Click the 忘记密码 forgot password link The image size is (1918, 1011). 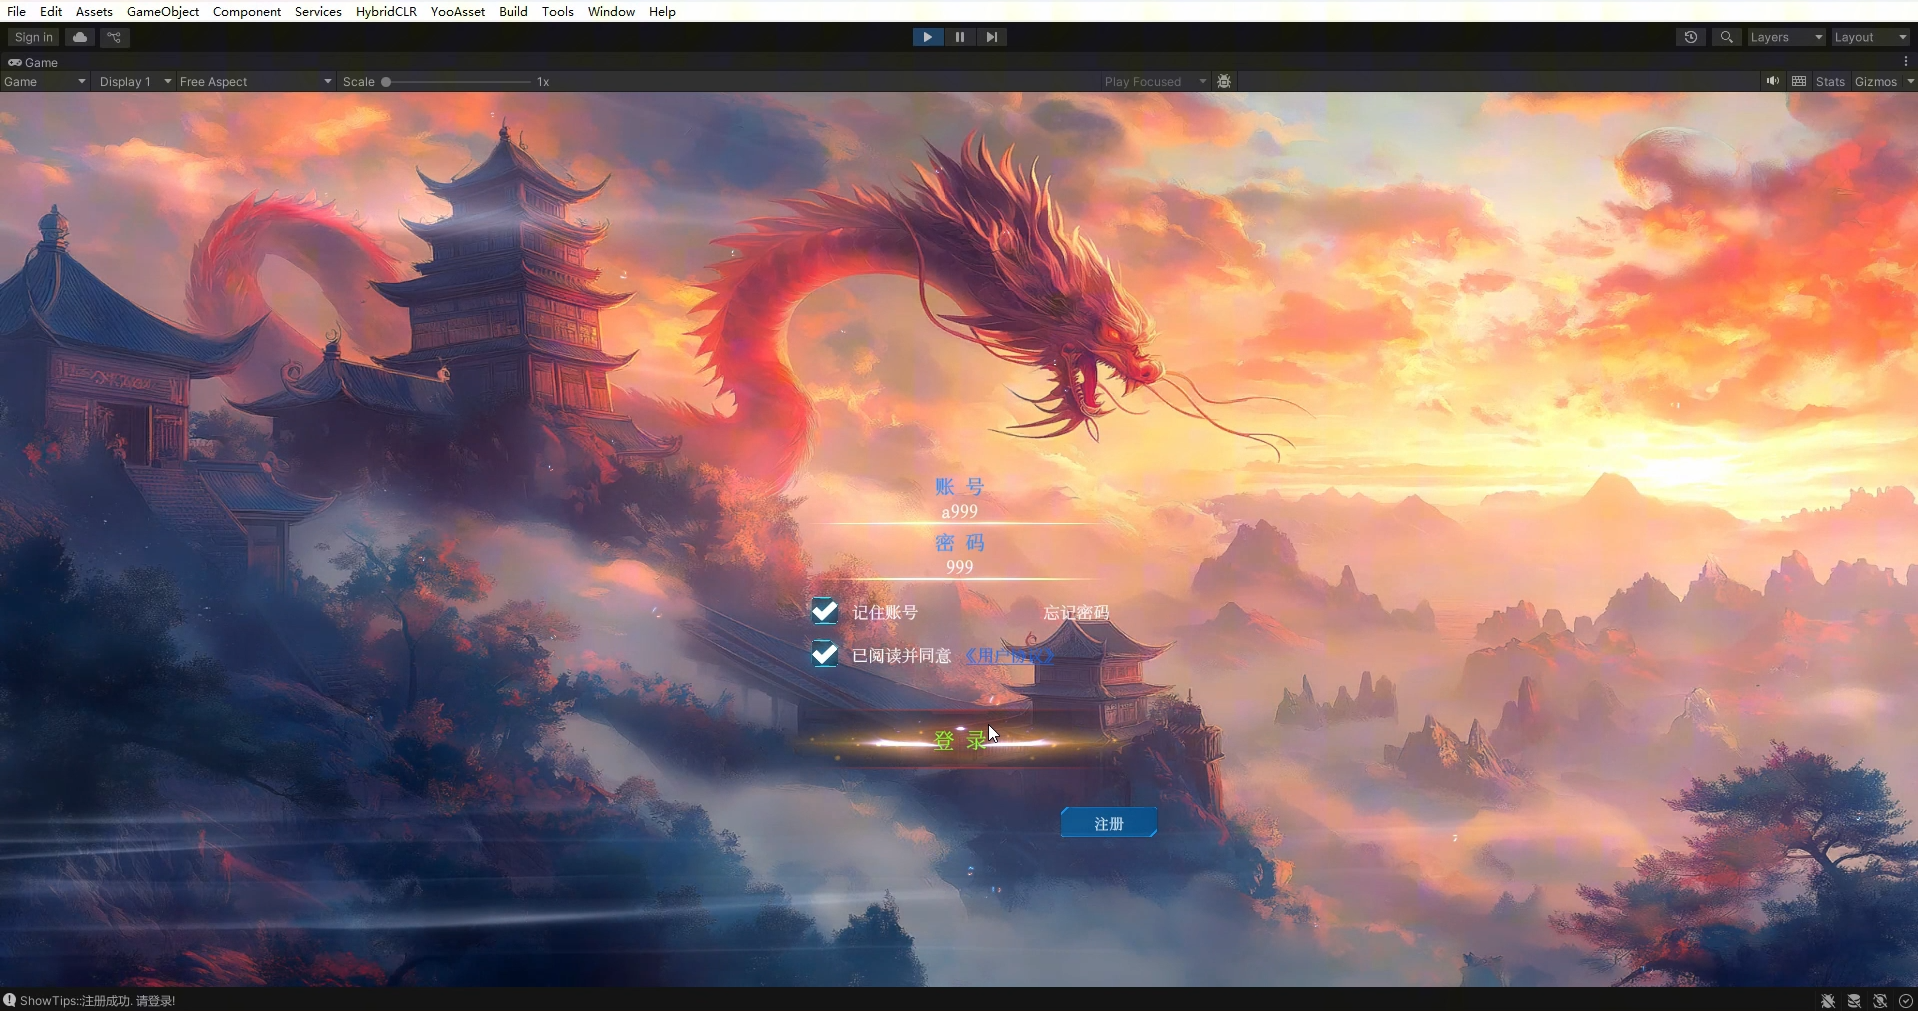click(x=1076, y=612)
